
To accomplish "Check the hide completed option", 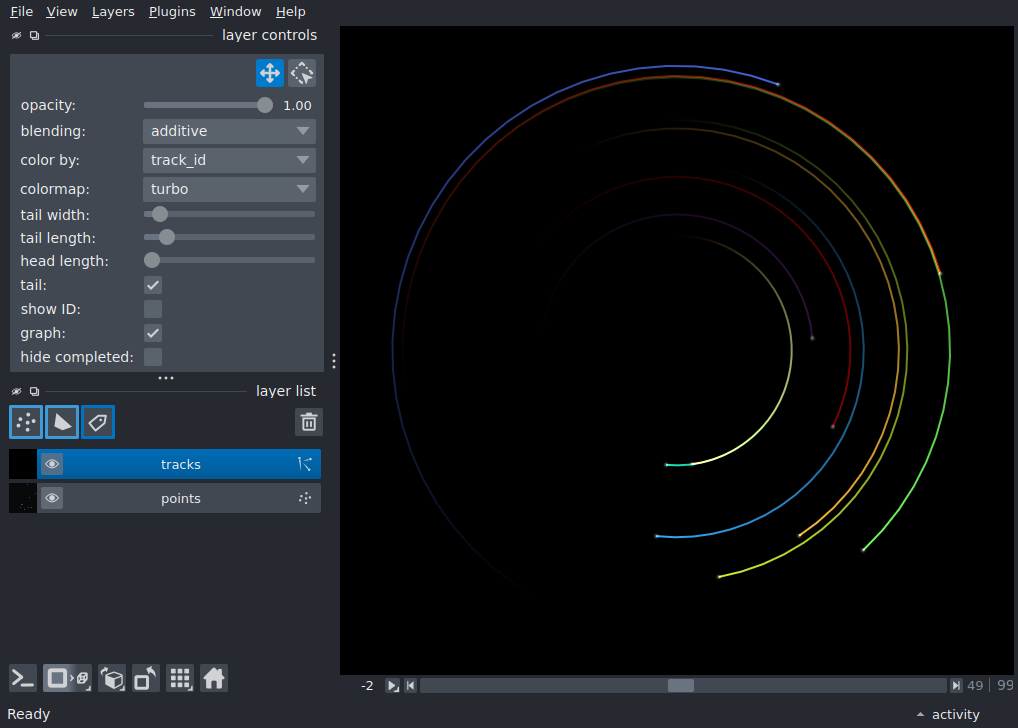I will (153, 357).
